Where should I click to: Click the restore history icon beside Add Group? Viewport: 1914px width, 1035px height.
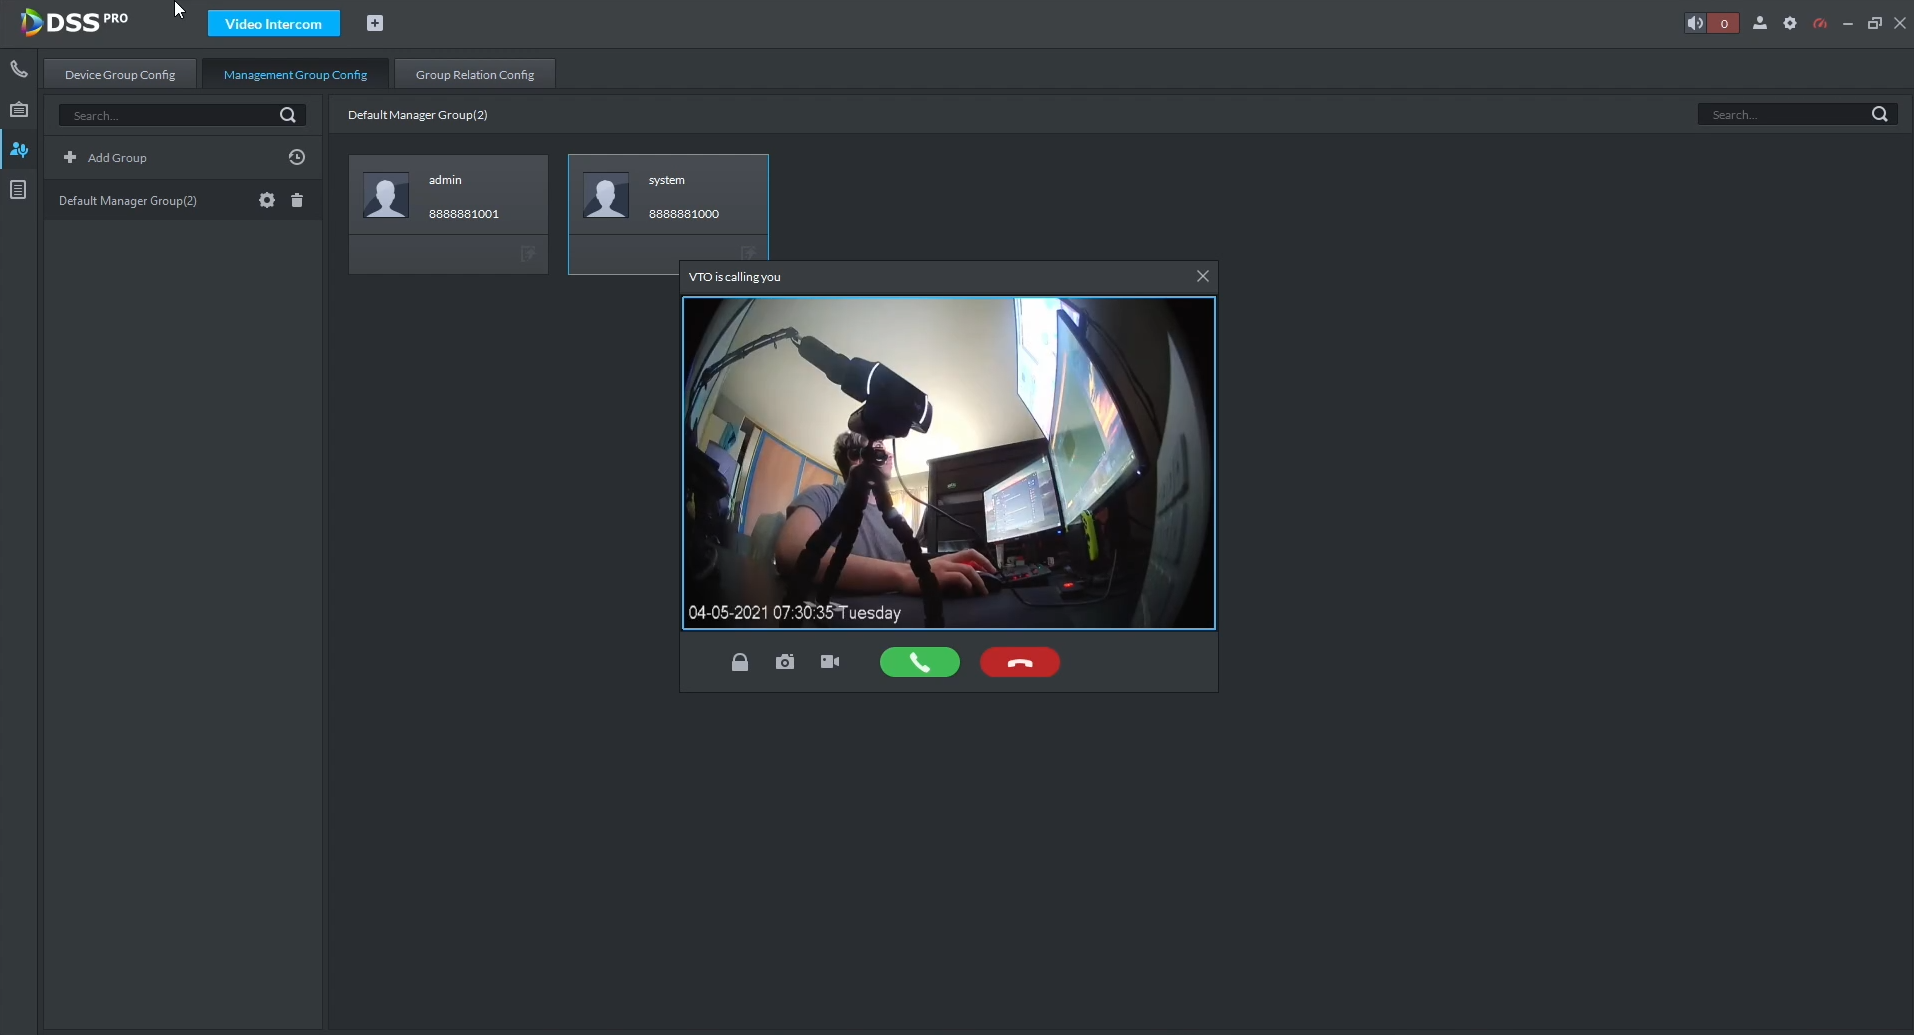pos(297,157)
